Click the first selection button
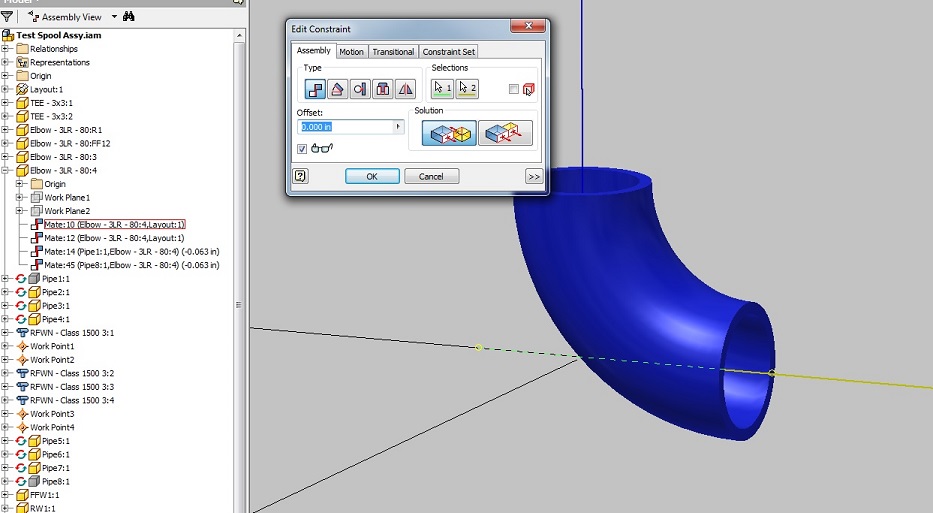This screenshot has width=933, height=513. [442, 89]
